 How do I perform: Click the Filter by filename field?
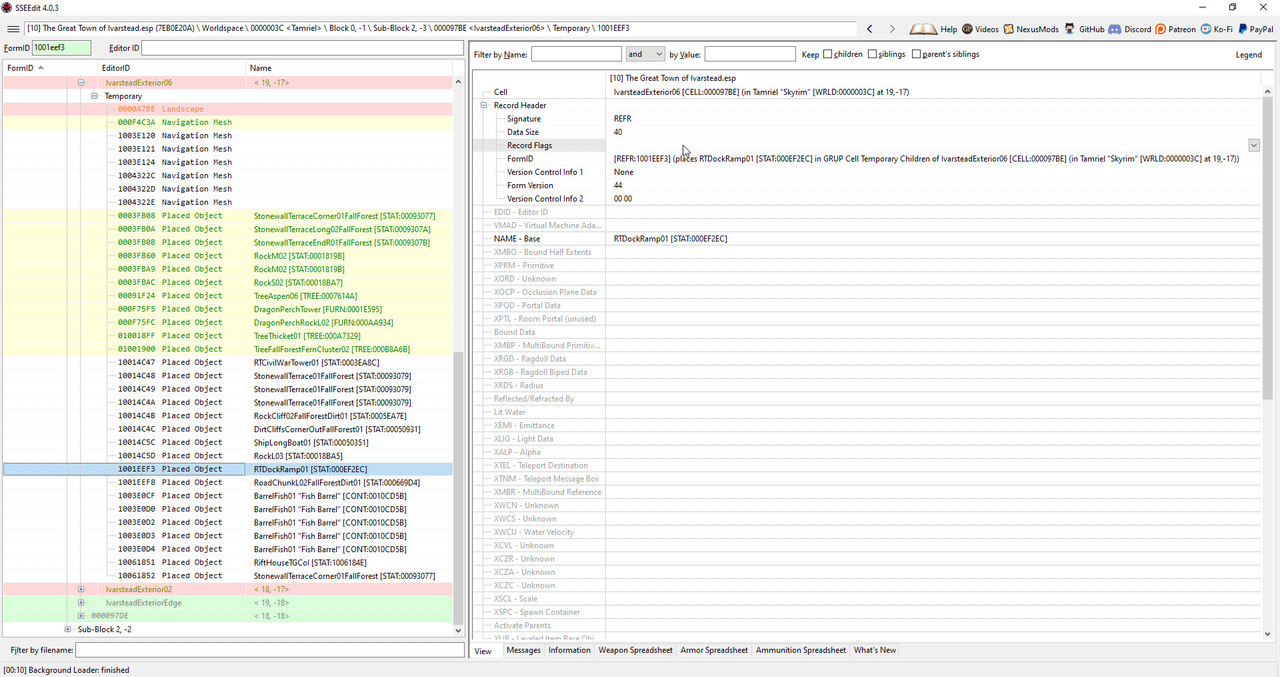pos(269,650)
